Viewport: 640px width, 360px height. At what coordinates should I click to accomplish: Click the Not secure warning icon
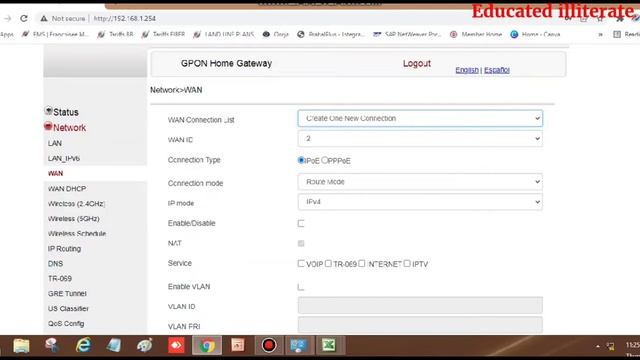point(44,18)
